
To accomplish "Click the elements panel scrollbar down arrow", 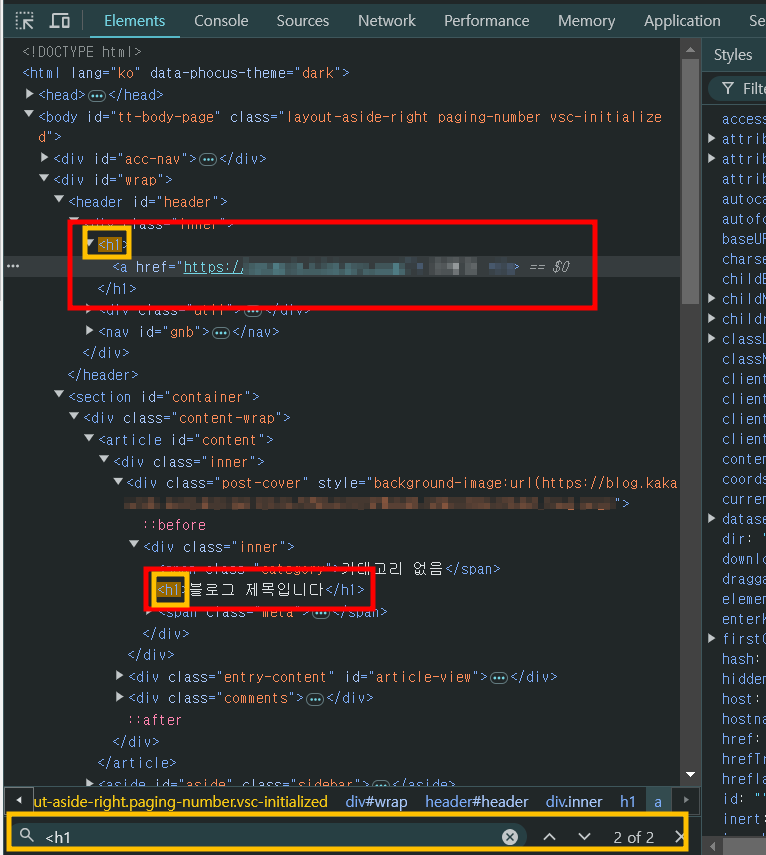I will coord(691,774).
